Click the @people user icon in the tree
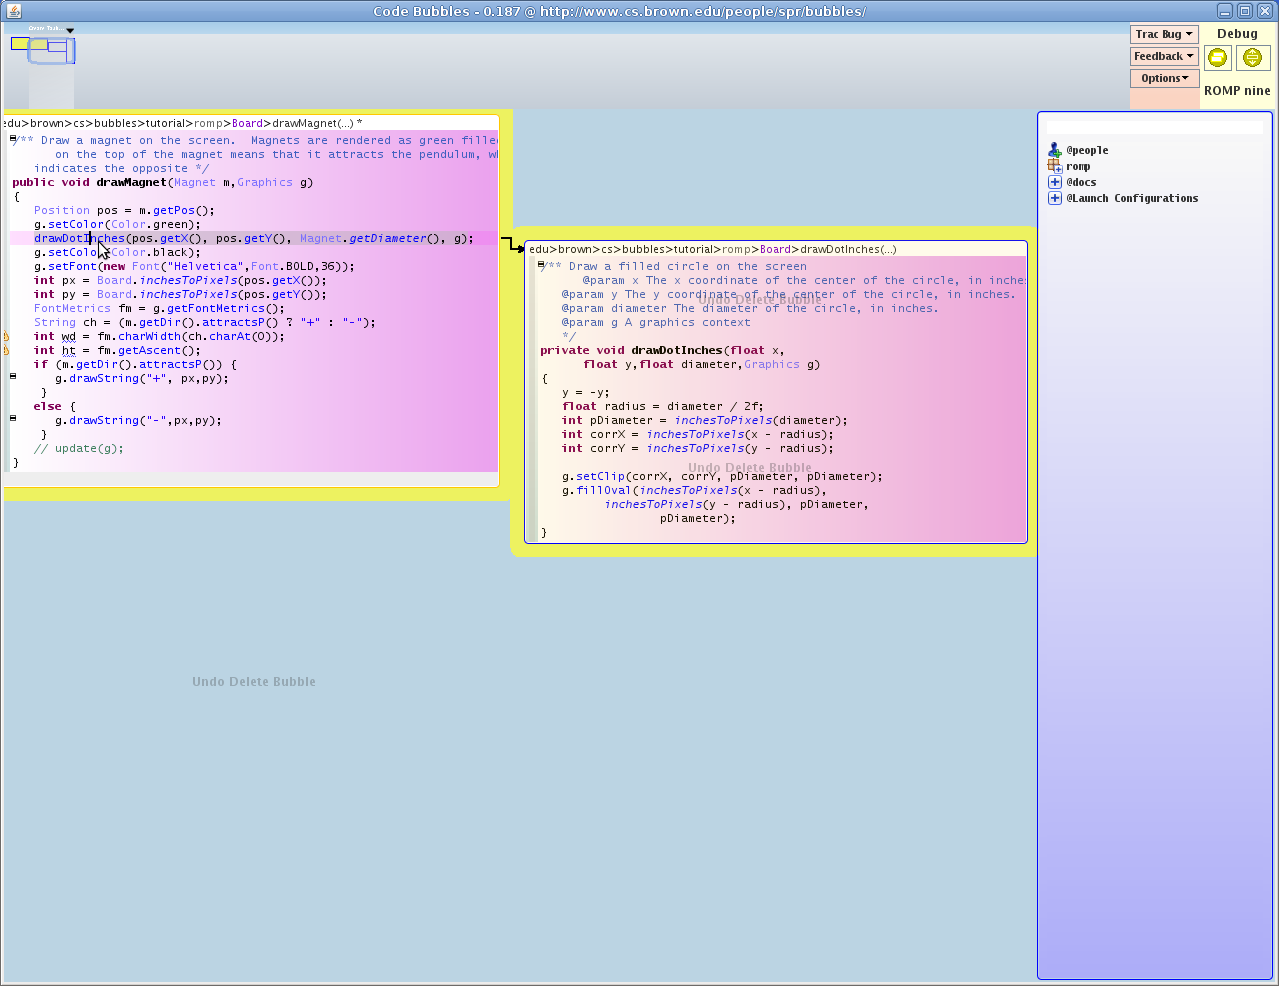 [1054, 150]
